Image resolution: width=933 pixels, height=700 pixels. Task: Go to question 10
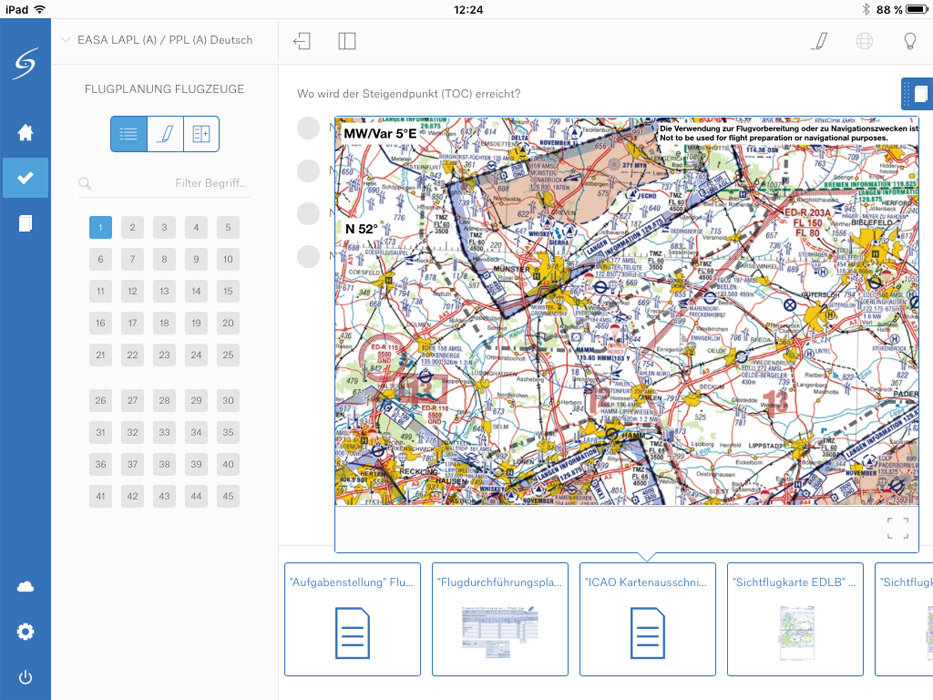click(x=228, y=259)
